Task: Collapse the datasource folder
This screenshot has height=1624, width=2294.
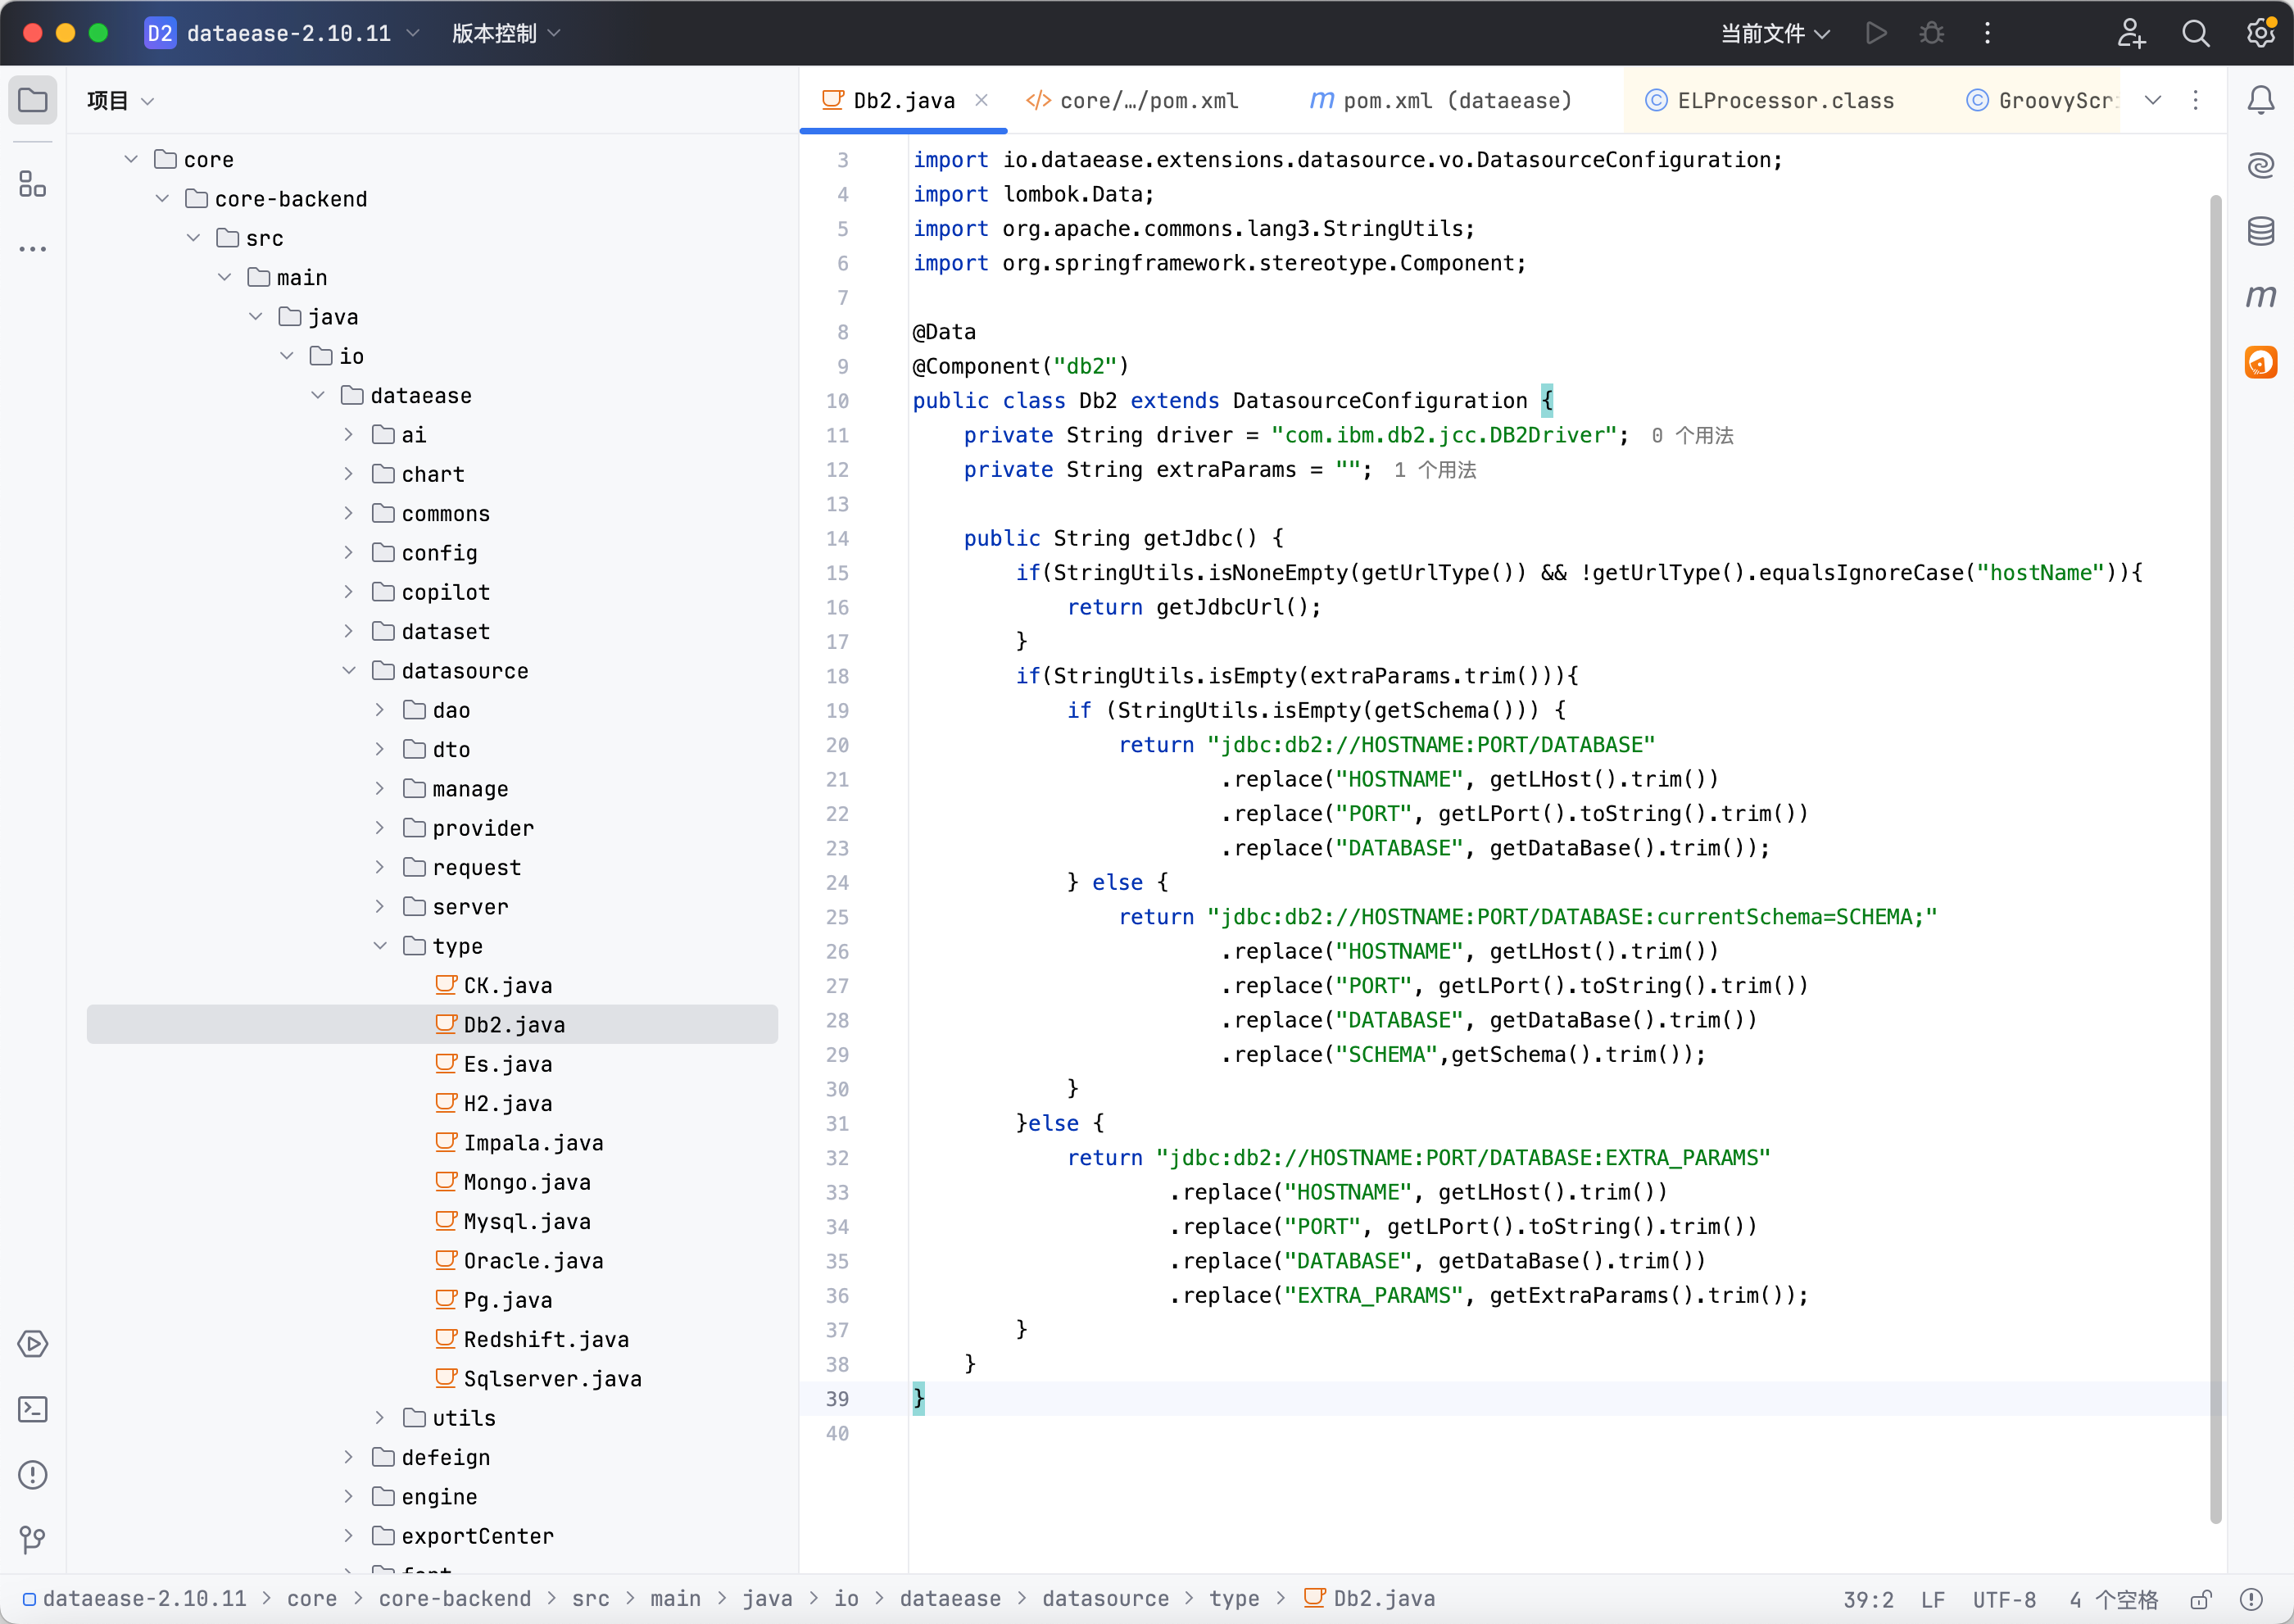Action: (349, 670)
